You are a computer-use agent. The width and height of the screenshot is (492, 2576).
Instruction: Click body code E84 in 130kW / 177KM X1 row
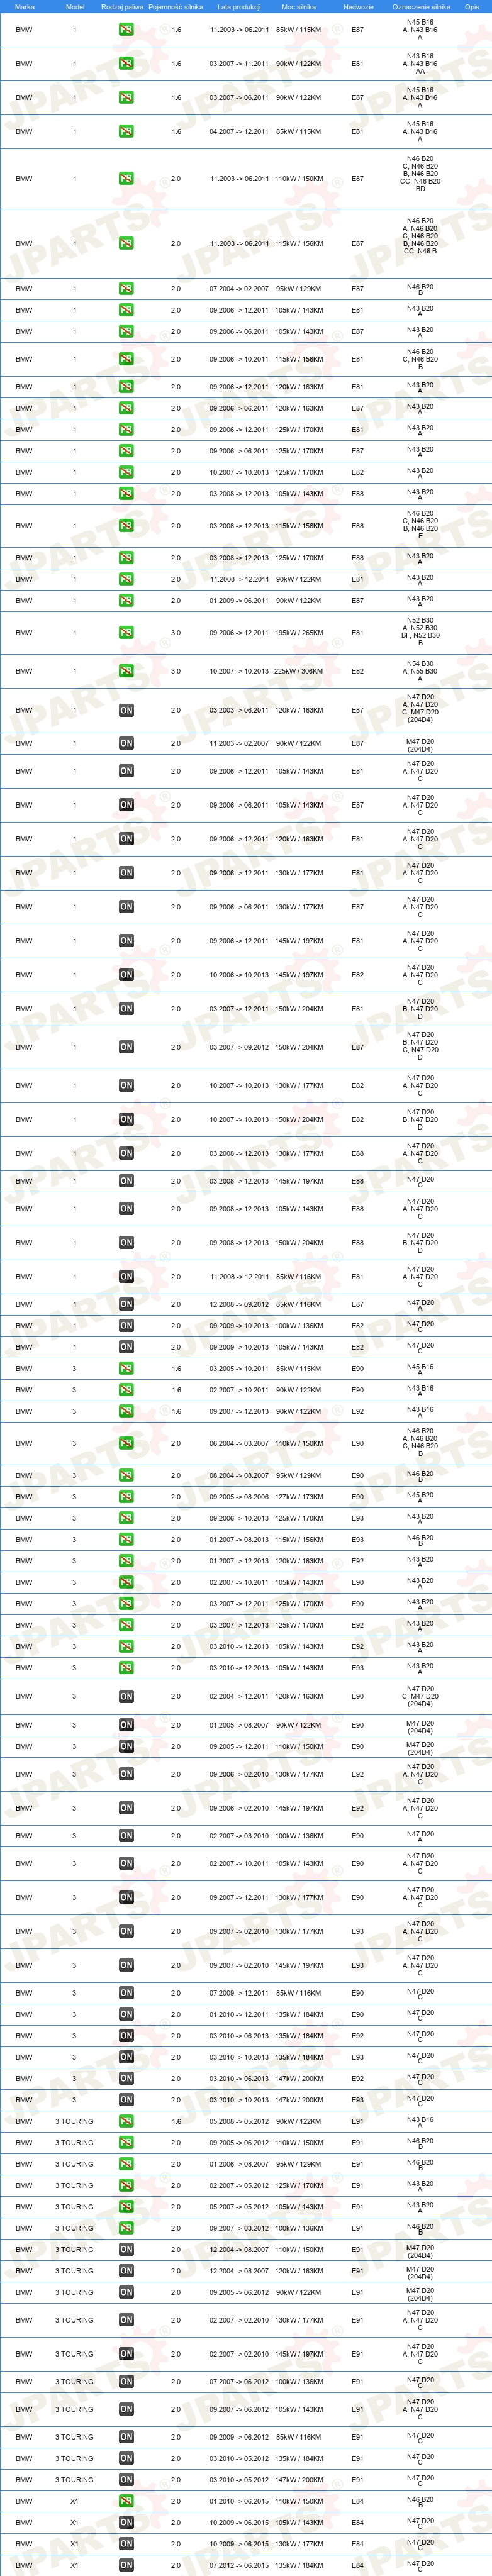pyautogui.click(x=358, y=2544)
